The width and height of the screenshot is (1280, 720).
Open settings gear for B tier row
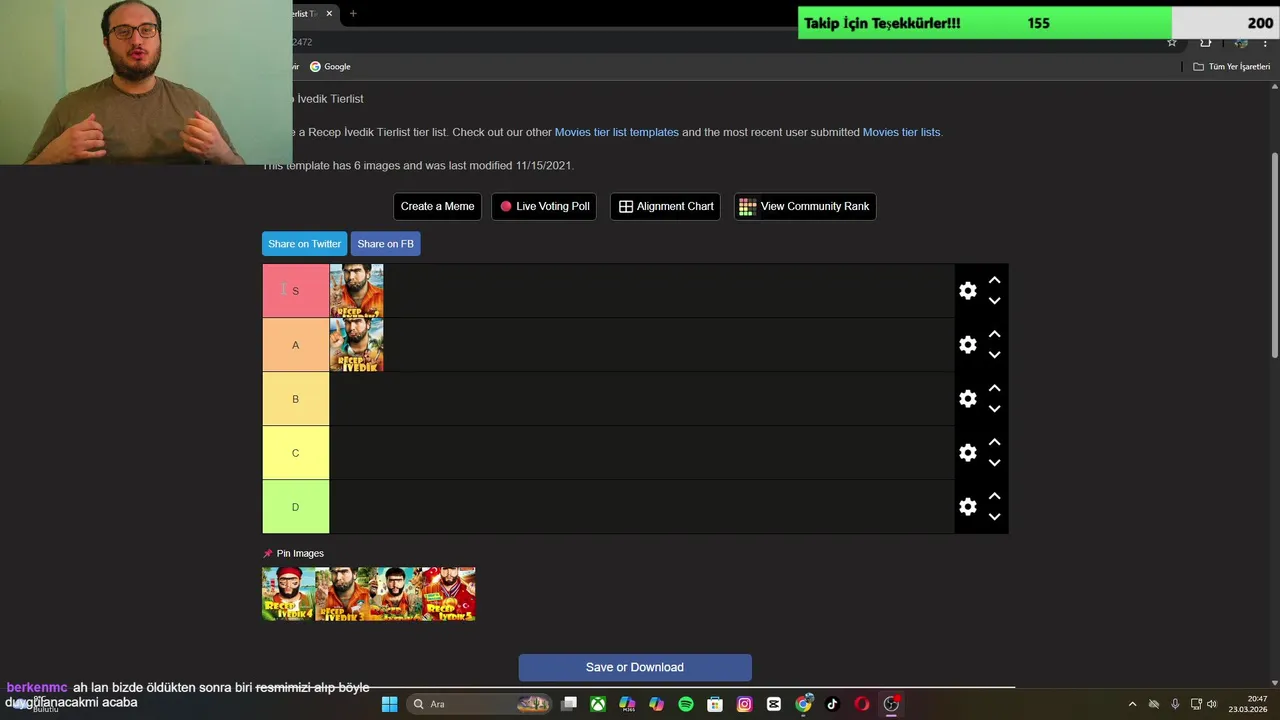click(x=967, y=399)
